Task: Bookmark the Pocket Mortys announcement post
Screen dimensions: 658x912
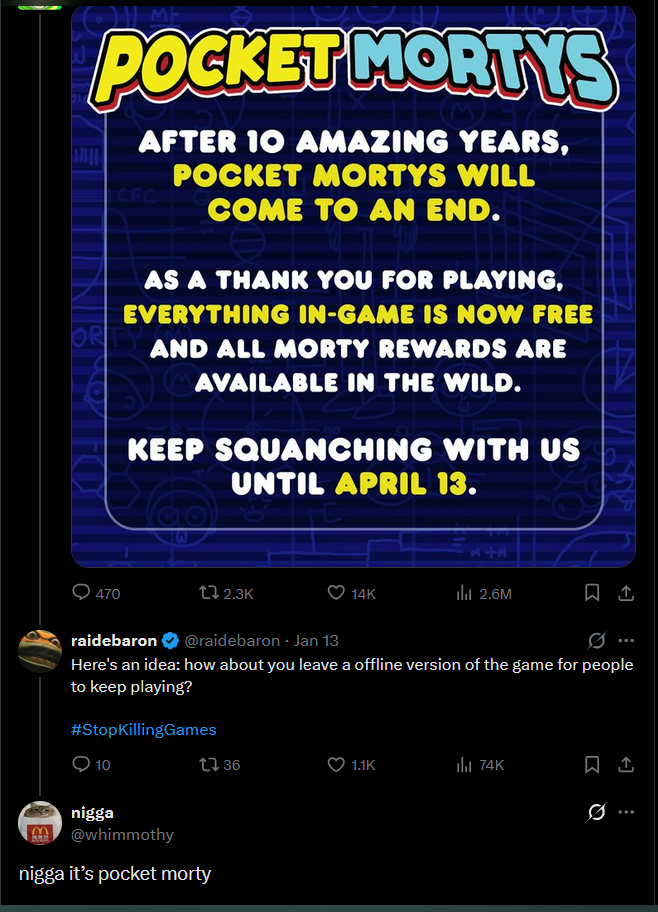Action: point(592,593)
